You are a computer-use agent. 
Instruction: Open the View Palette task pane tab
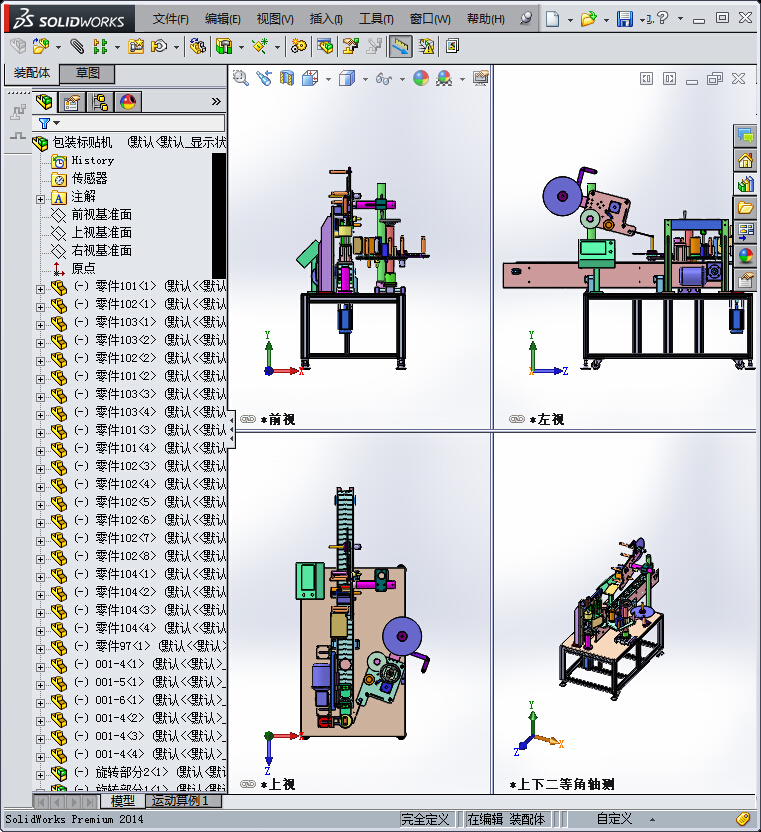[x=746, y=231]
